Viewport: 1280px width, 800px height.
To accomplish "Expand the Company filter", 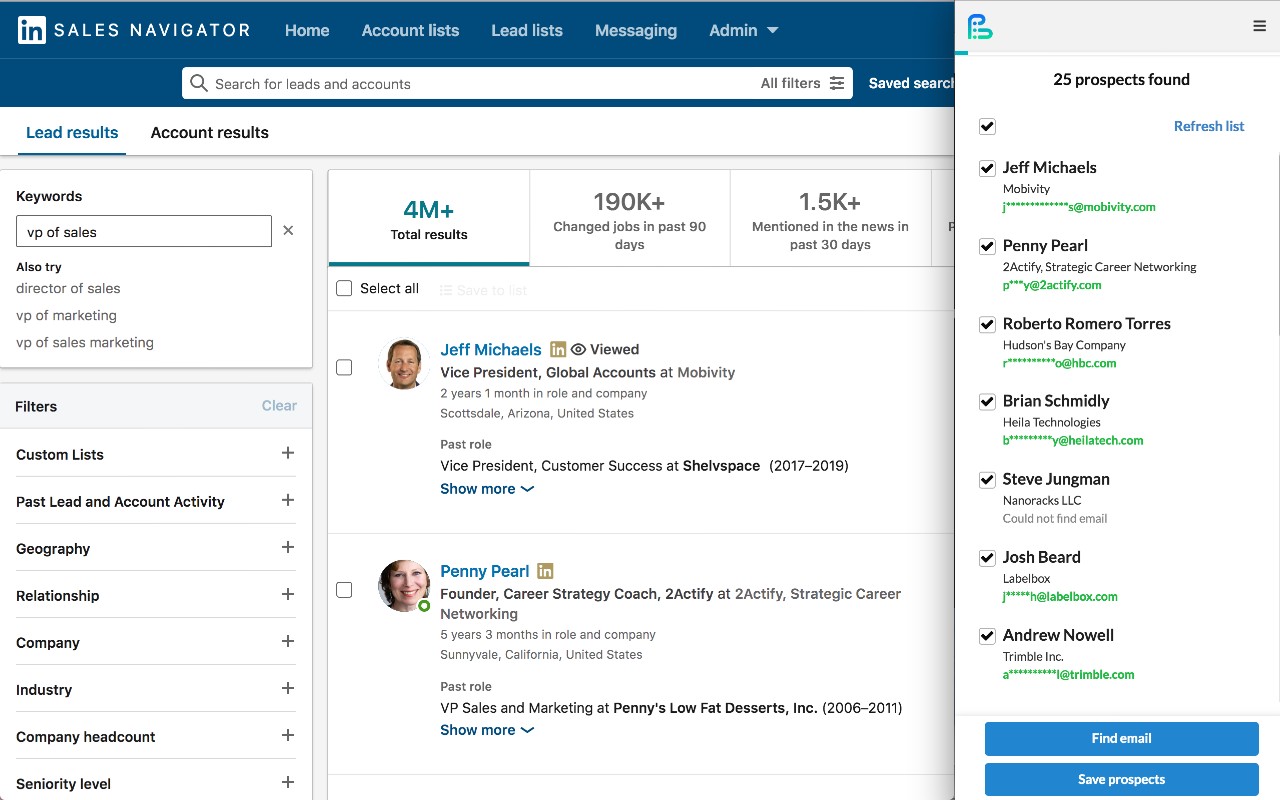I will pyautogui.click(x=288, y=641).
